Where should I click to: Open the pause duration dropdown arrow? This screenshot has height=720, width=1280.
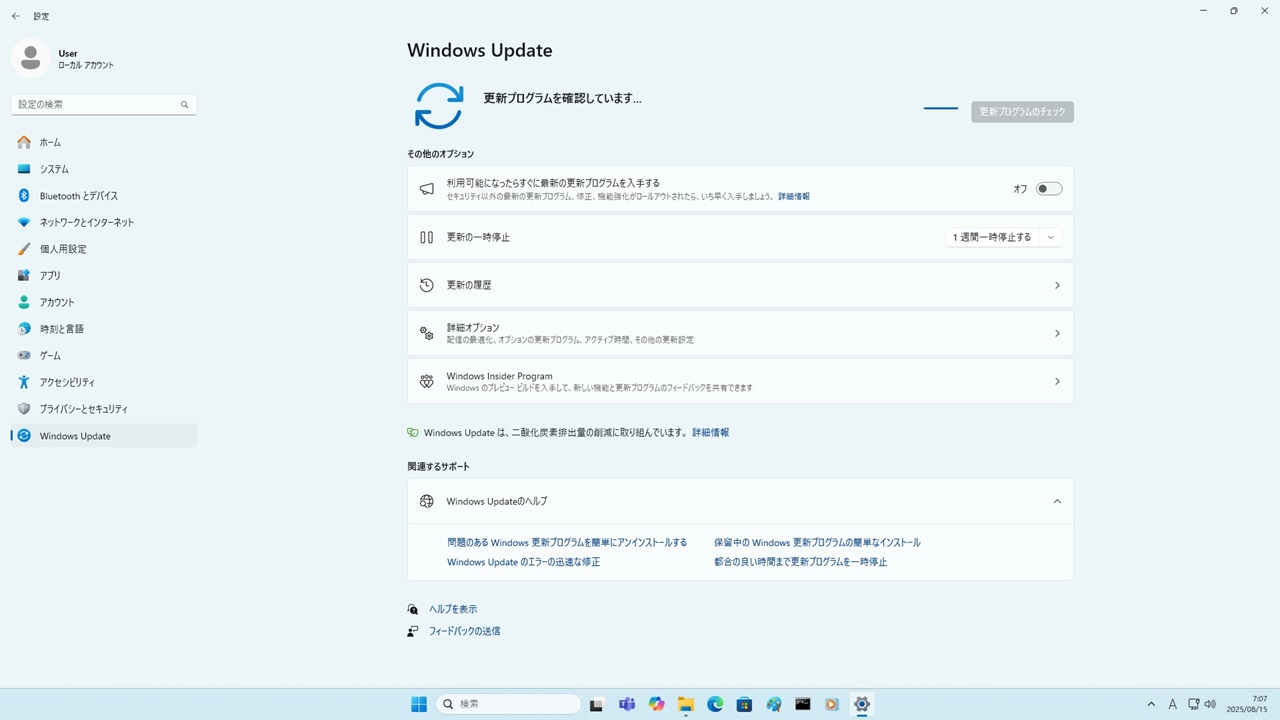[x=1050, y=237]
